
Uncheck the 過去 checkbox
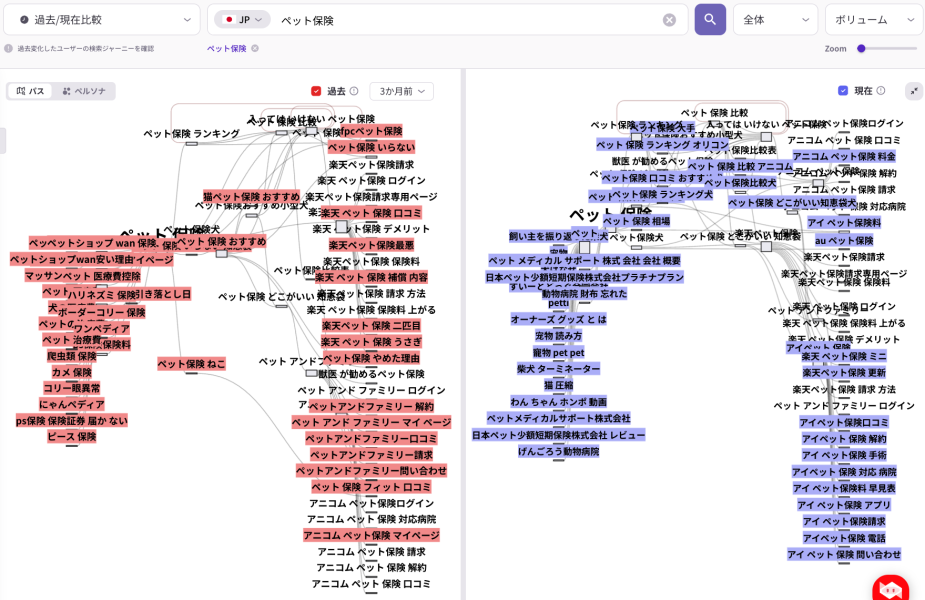pos(316,91)
